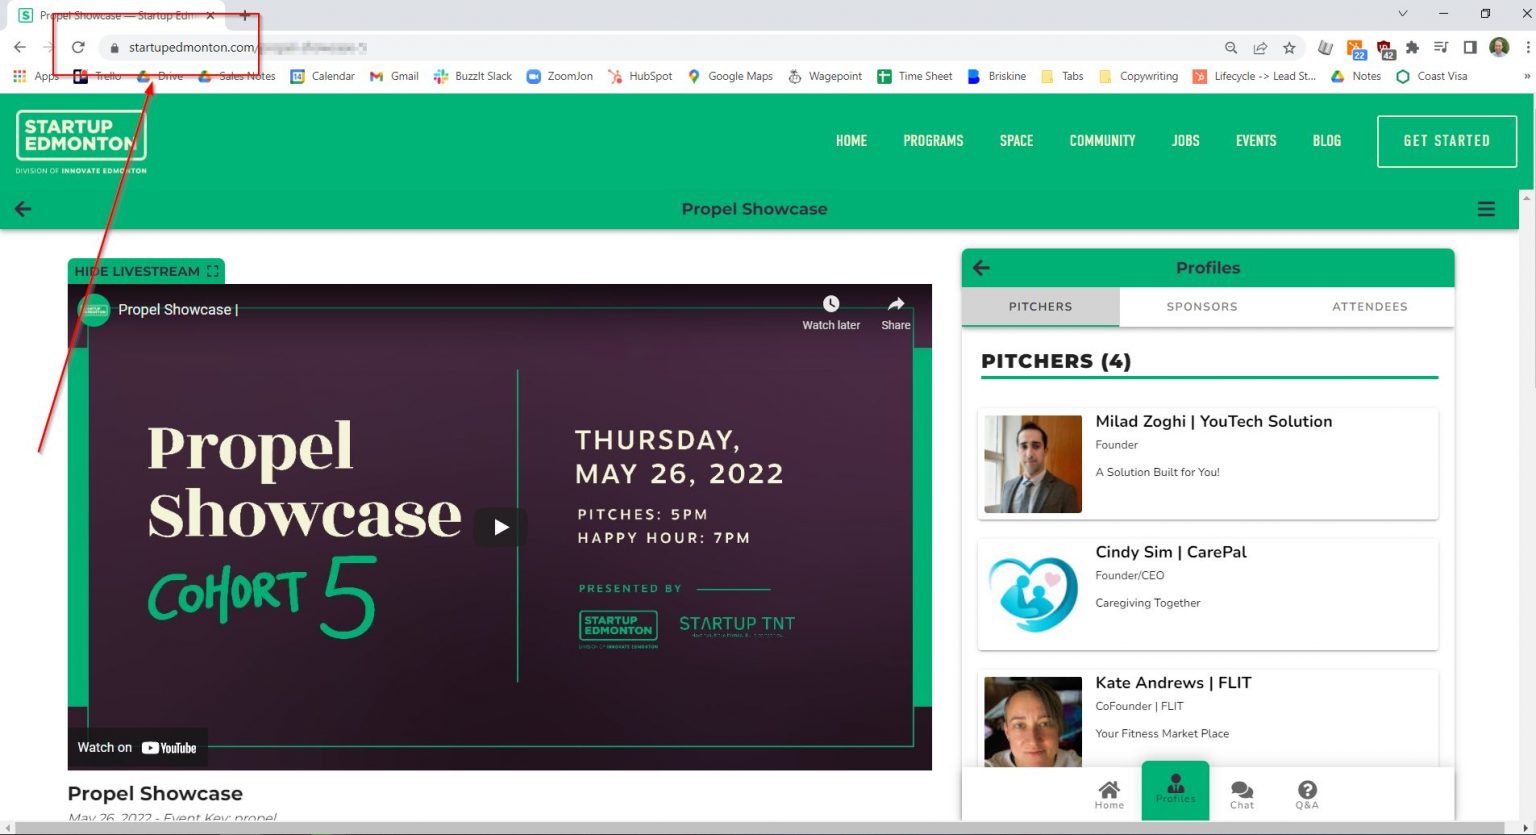
Task: Click the share page icon in address bar
Action: pos(1260,47)
